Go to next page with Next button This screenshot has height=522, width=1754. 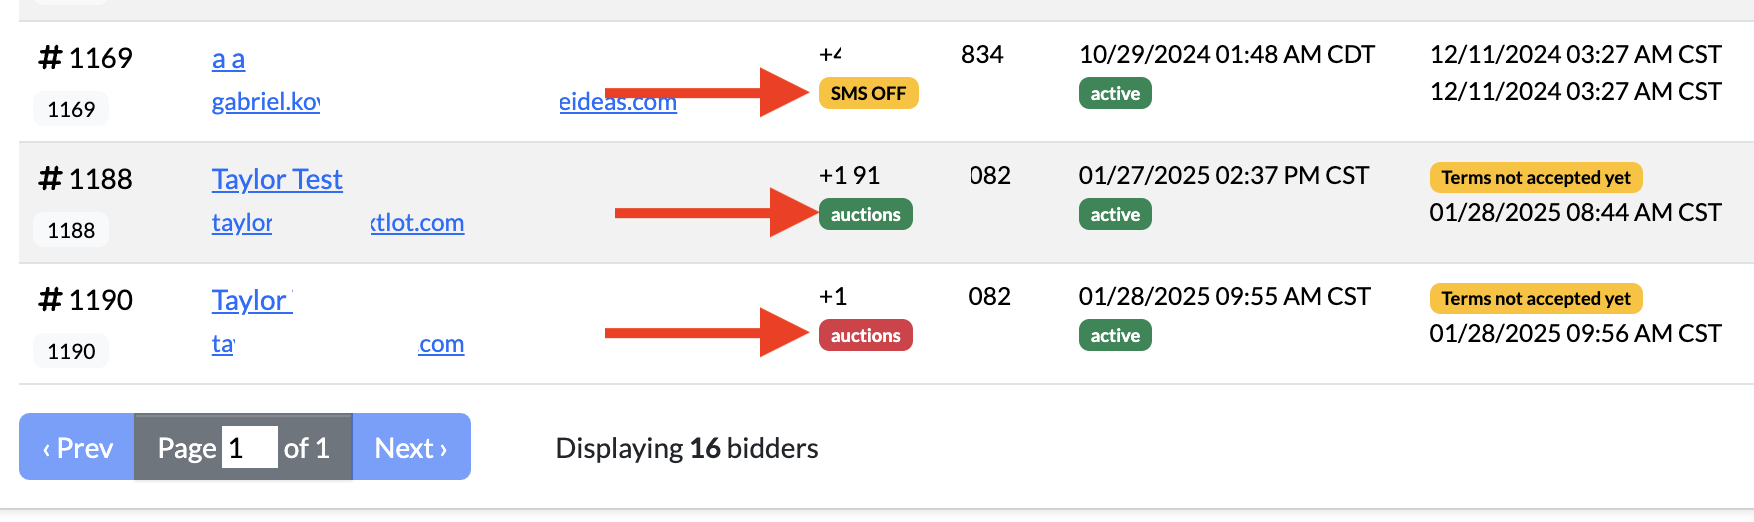pos(411,448)
